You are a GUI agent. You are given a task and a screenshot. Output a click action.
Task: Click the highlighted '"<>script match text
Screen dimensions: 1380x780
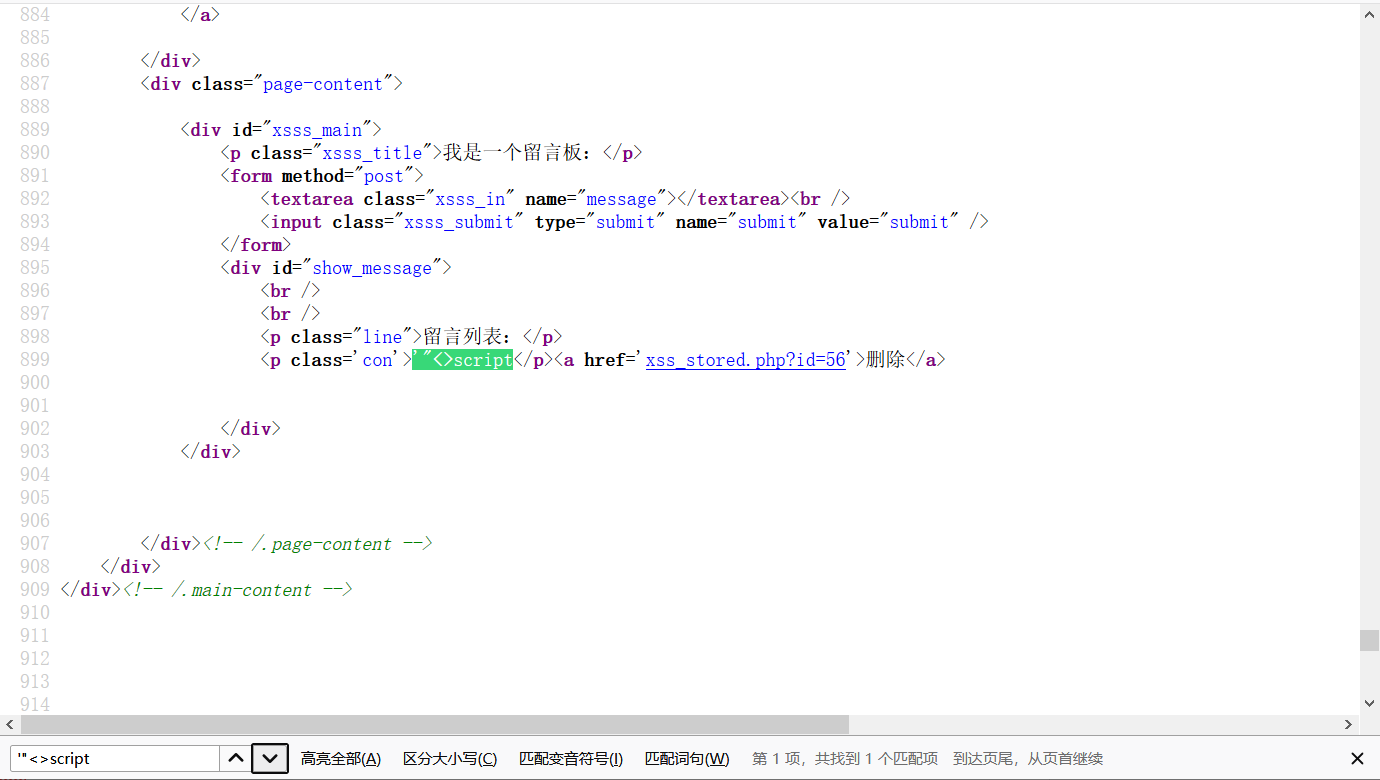(463, 360)
